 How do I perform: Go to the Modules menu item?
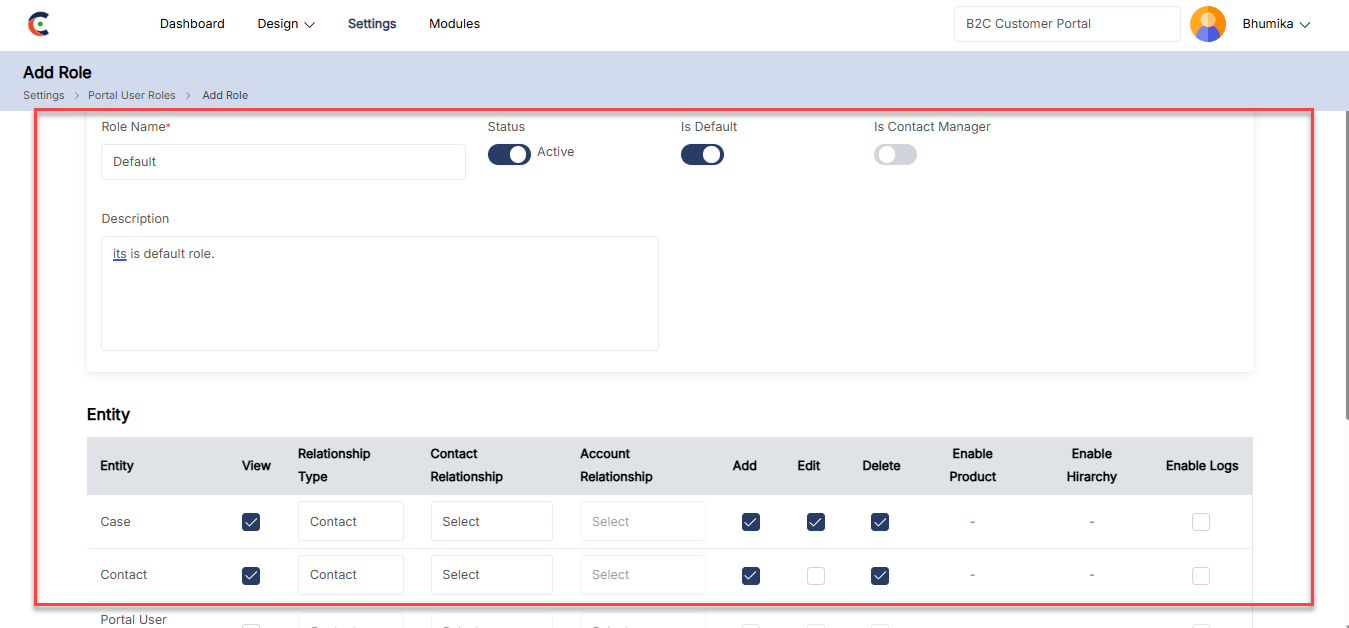click(454, 24)
